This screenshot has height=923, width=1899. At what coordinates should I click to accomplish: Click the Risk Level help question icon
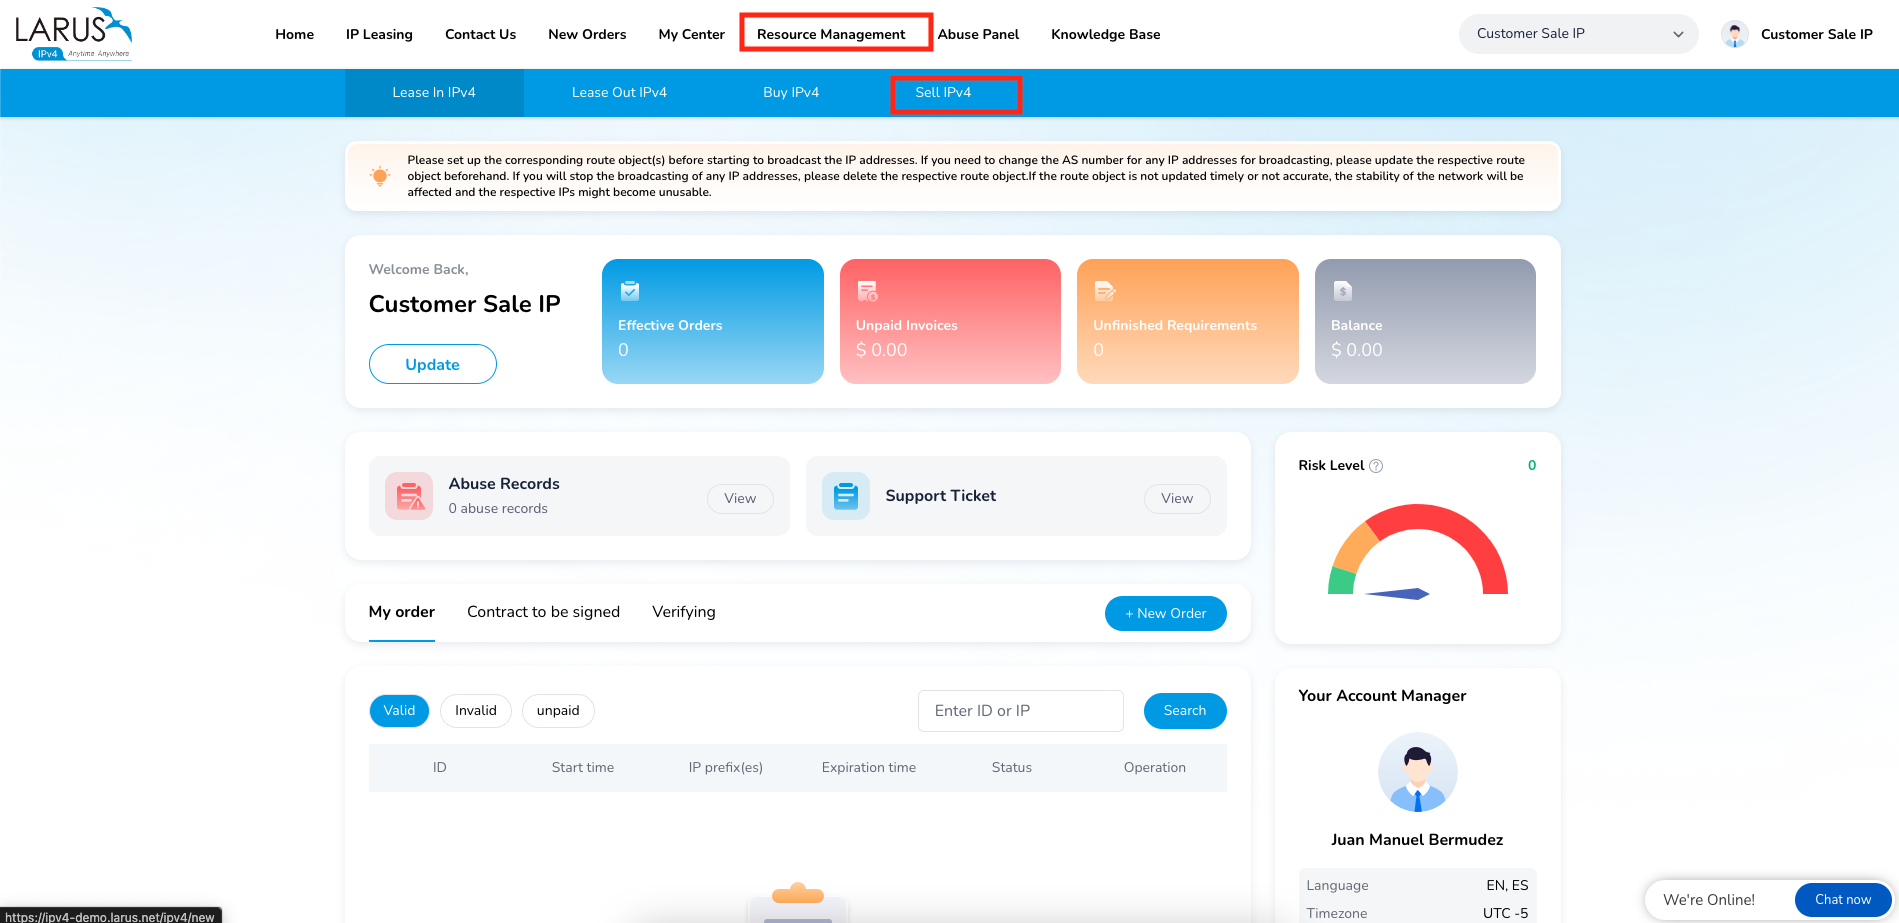coord(1376,466)
